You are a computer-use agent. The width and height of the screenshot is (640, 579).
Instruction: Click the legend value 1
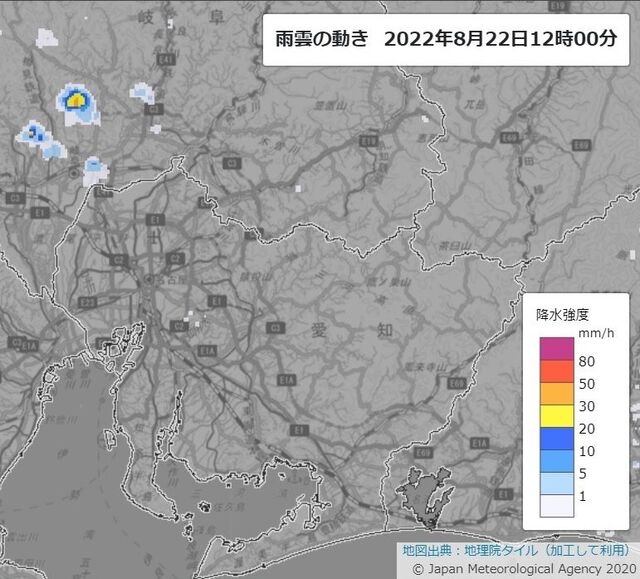pyautogui.click(x=582, y=496)
